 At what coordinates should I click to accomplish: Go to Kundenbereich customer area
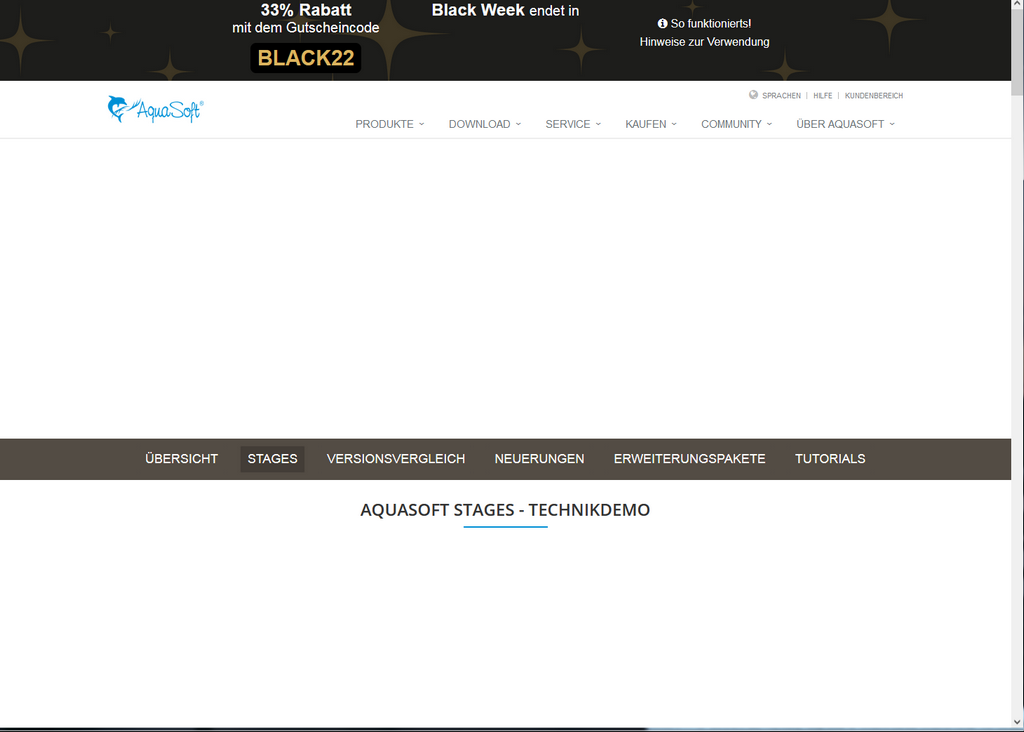(x=873, y=96)
